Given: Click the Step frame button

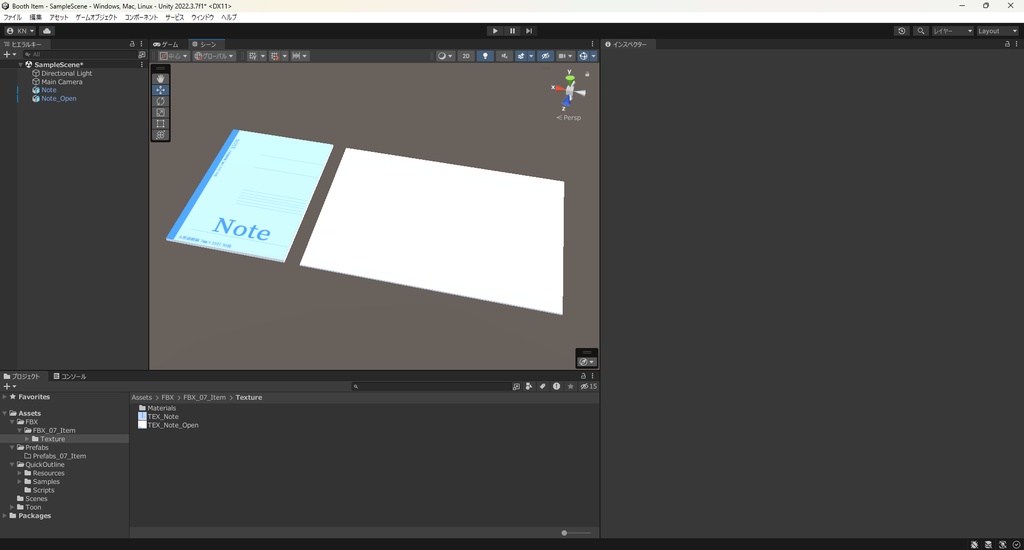Looking at the screenshot, I should 529,31.
